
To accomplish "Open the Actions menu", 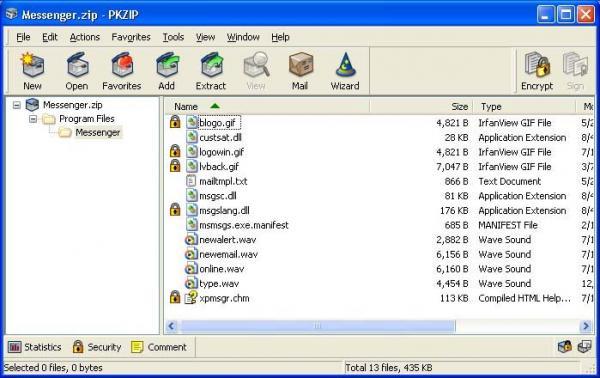I will click(85, 37).
